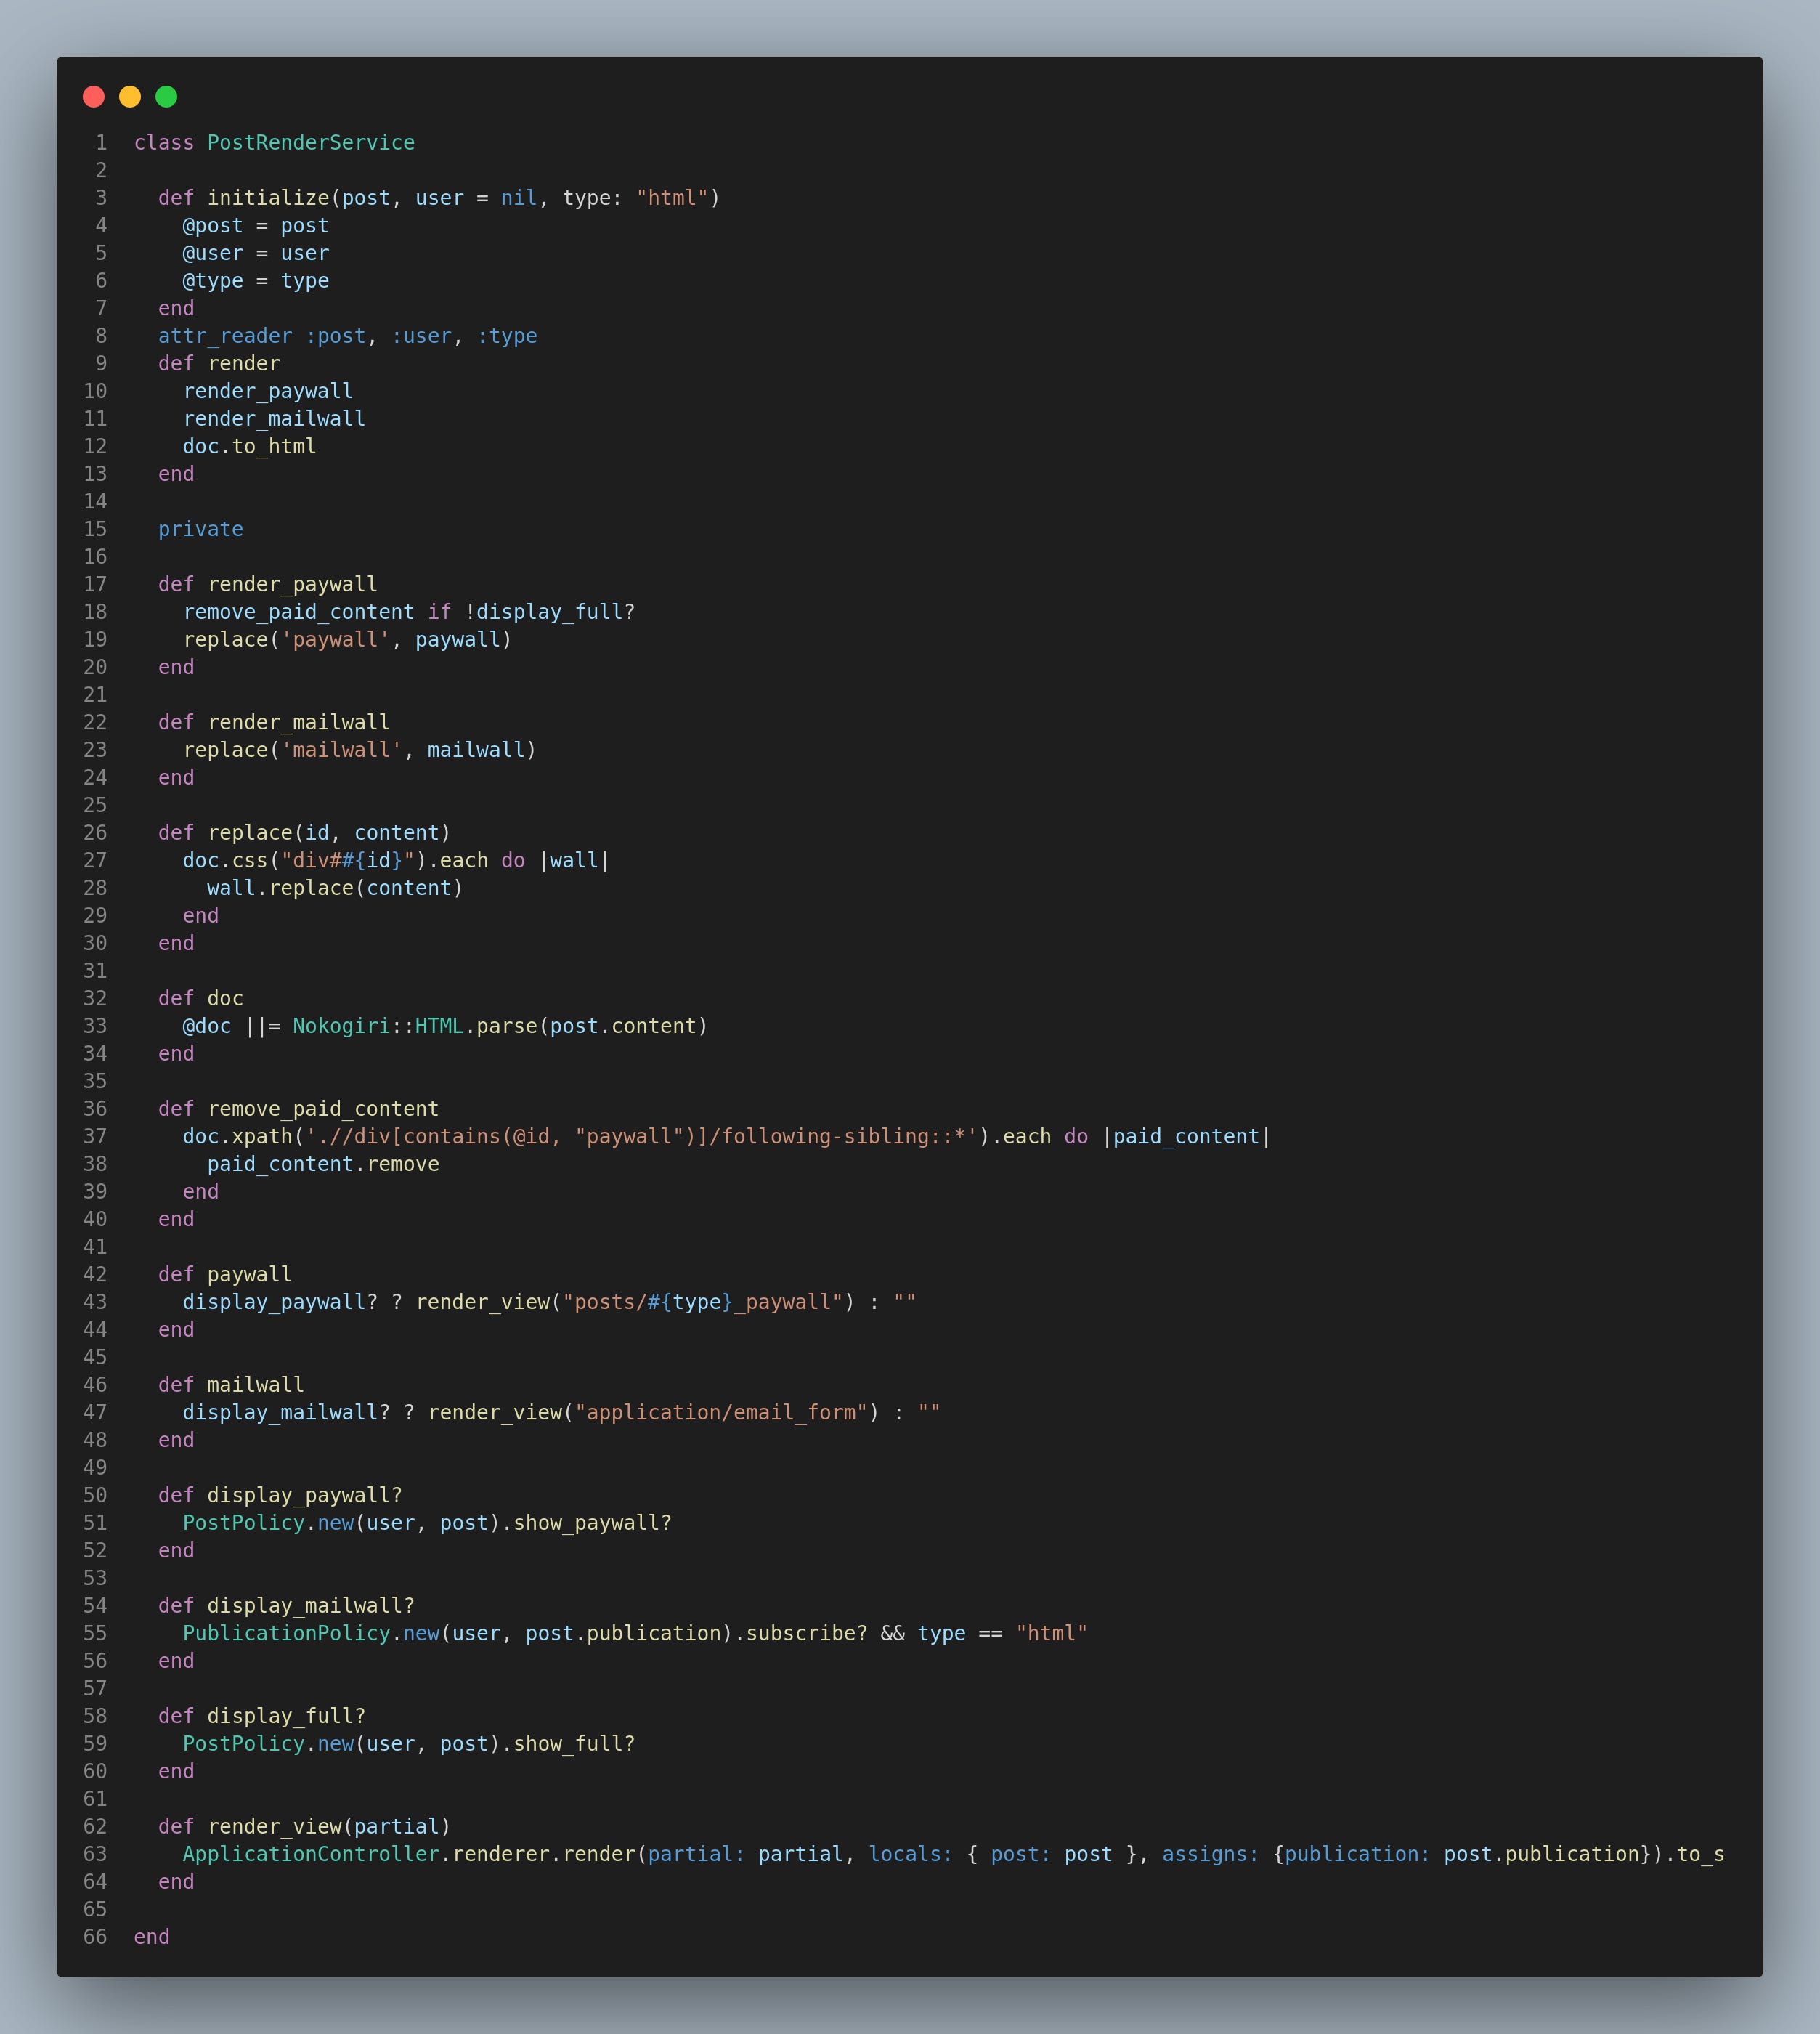
Task: Click the PostRenderService class name
Action: (x=310, y=143)
